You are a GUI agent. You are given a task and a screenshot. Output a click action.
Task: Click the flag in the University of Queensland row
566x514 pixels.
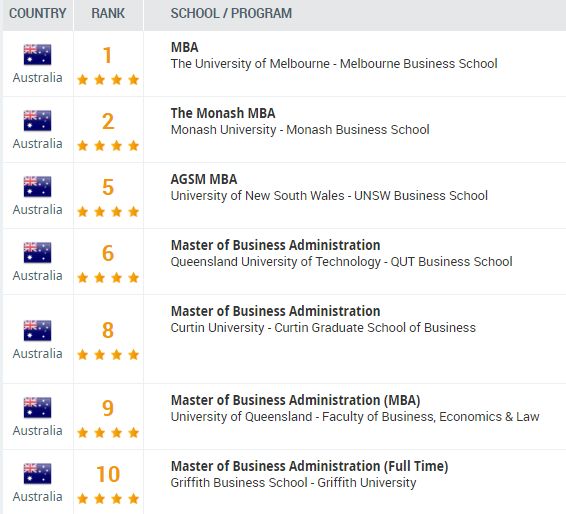click(37, 408)
